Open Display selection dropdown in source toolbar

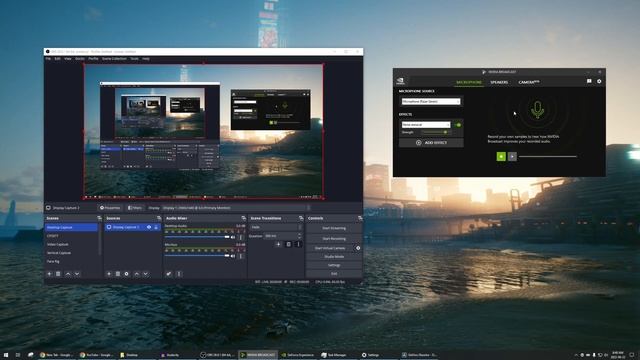pos(237,208)
